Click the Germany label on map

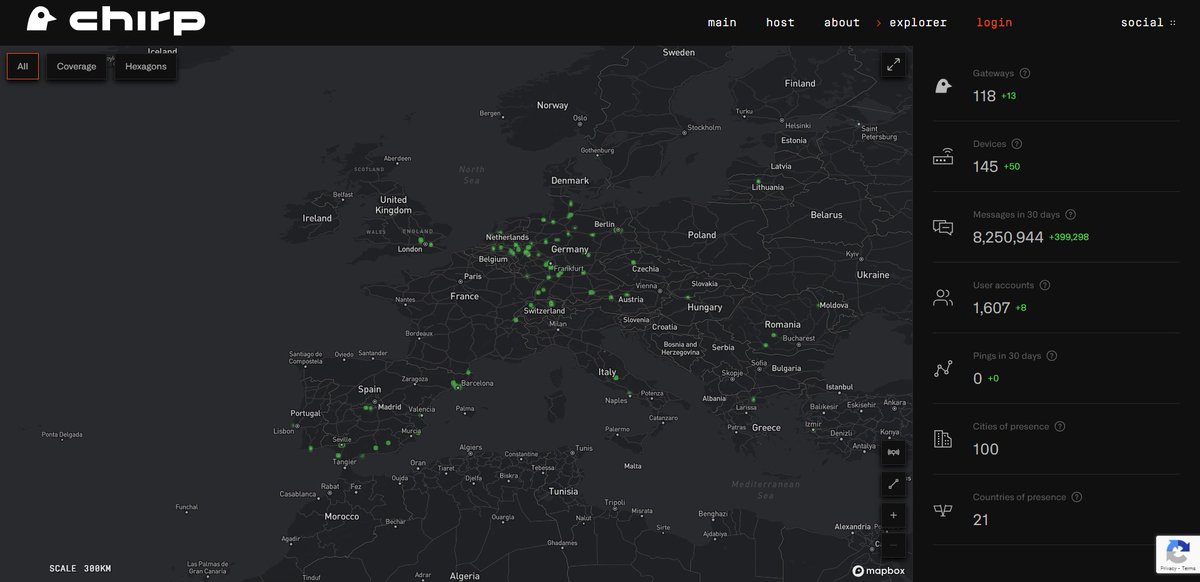(570, 249)
